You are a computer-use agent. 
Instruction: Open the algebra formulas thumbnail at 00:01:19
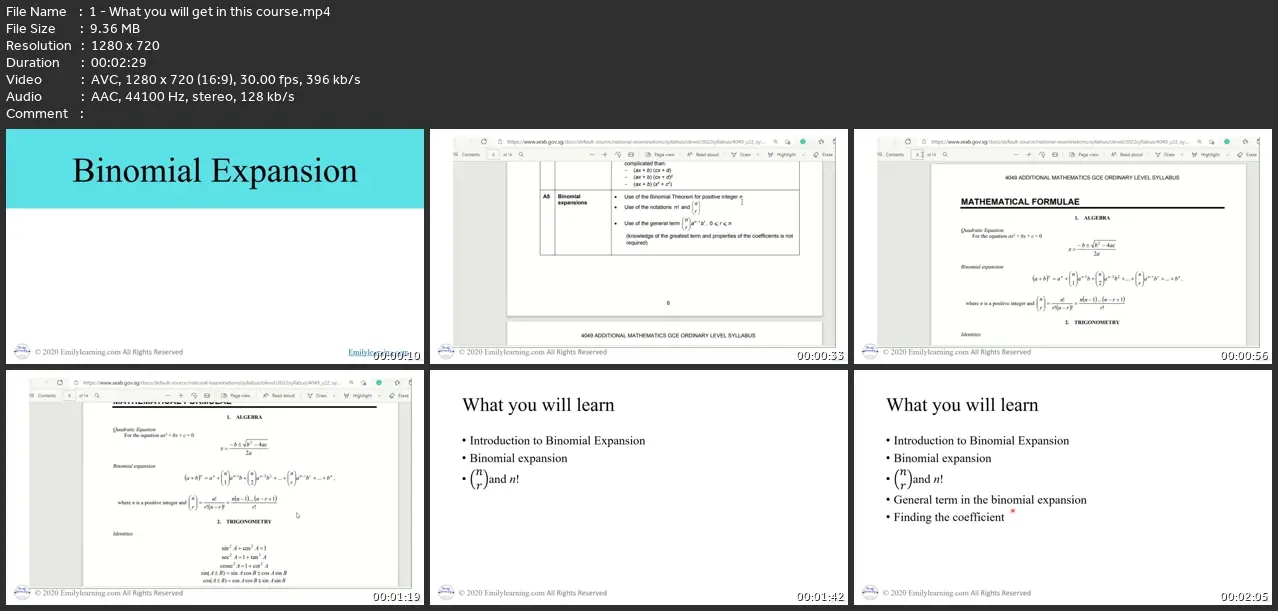[x=215, y=488]
